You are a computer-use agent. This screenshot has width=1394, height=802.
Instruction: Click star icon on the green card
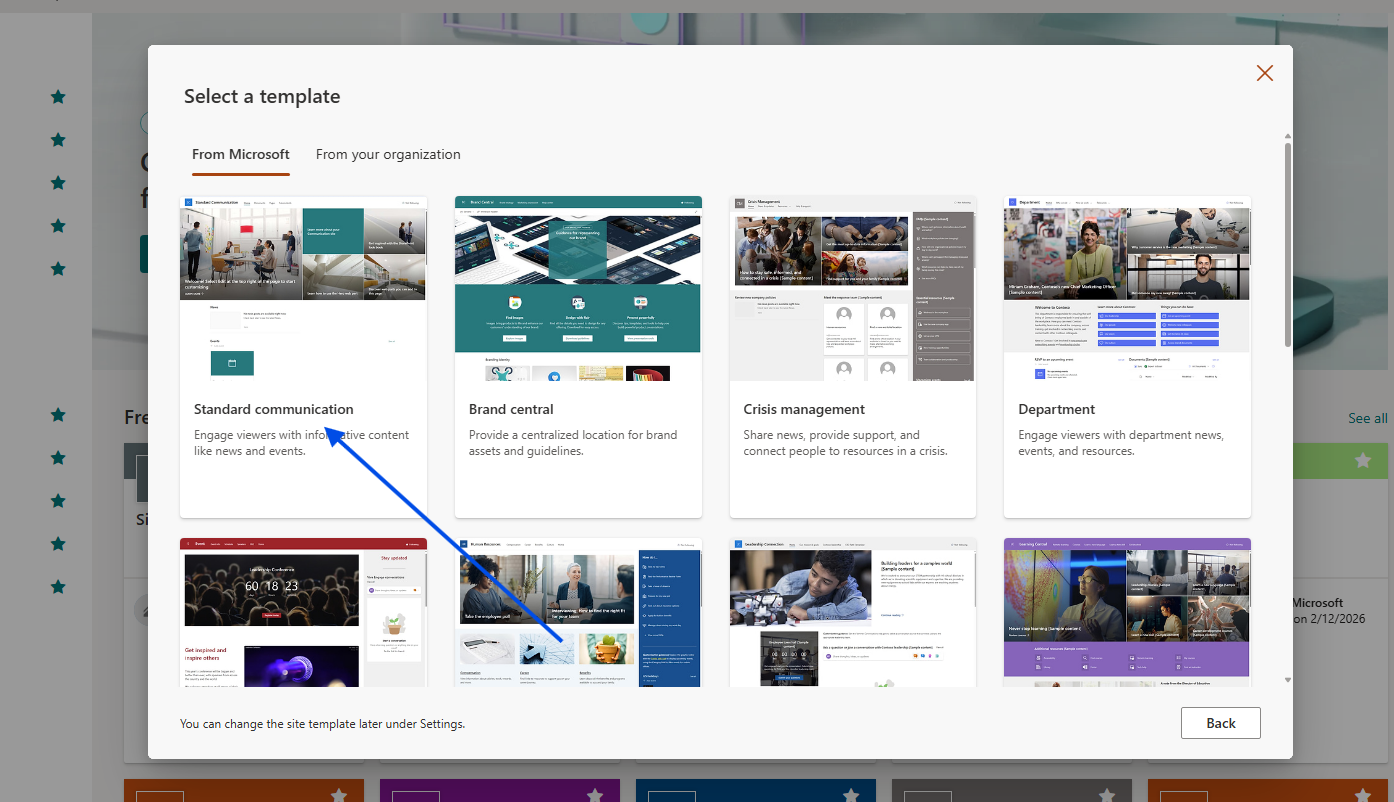(1362, 460)
